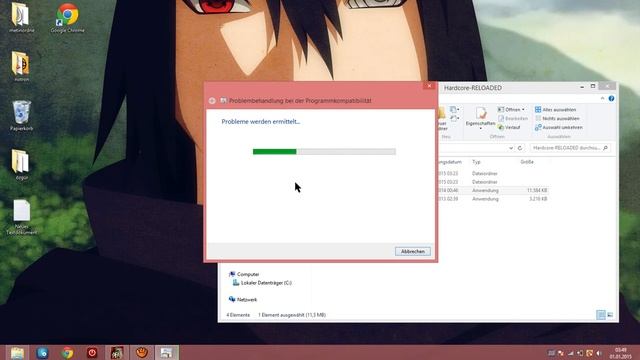This screenshot has height=360, width=640.
Task: Select the top-left desktop folder icon
Action: click(x=21, y=18)
